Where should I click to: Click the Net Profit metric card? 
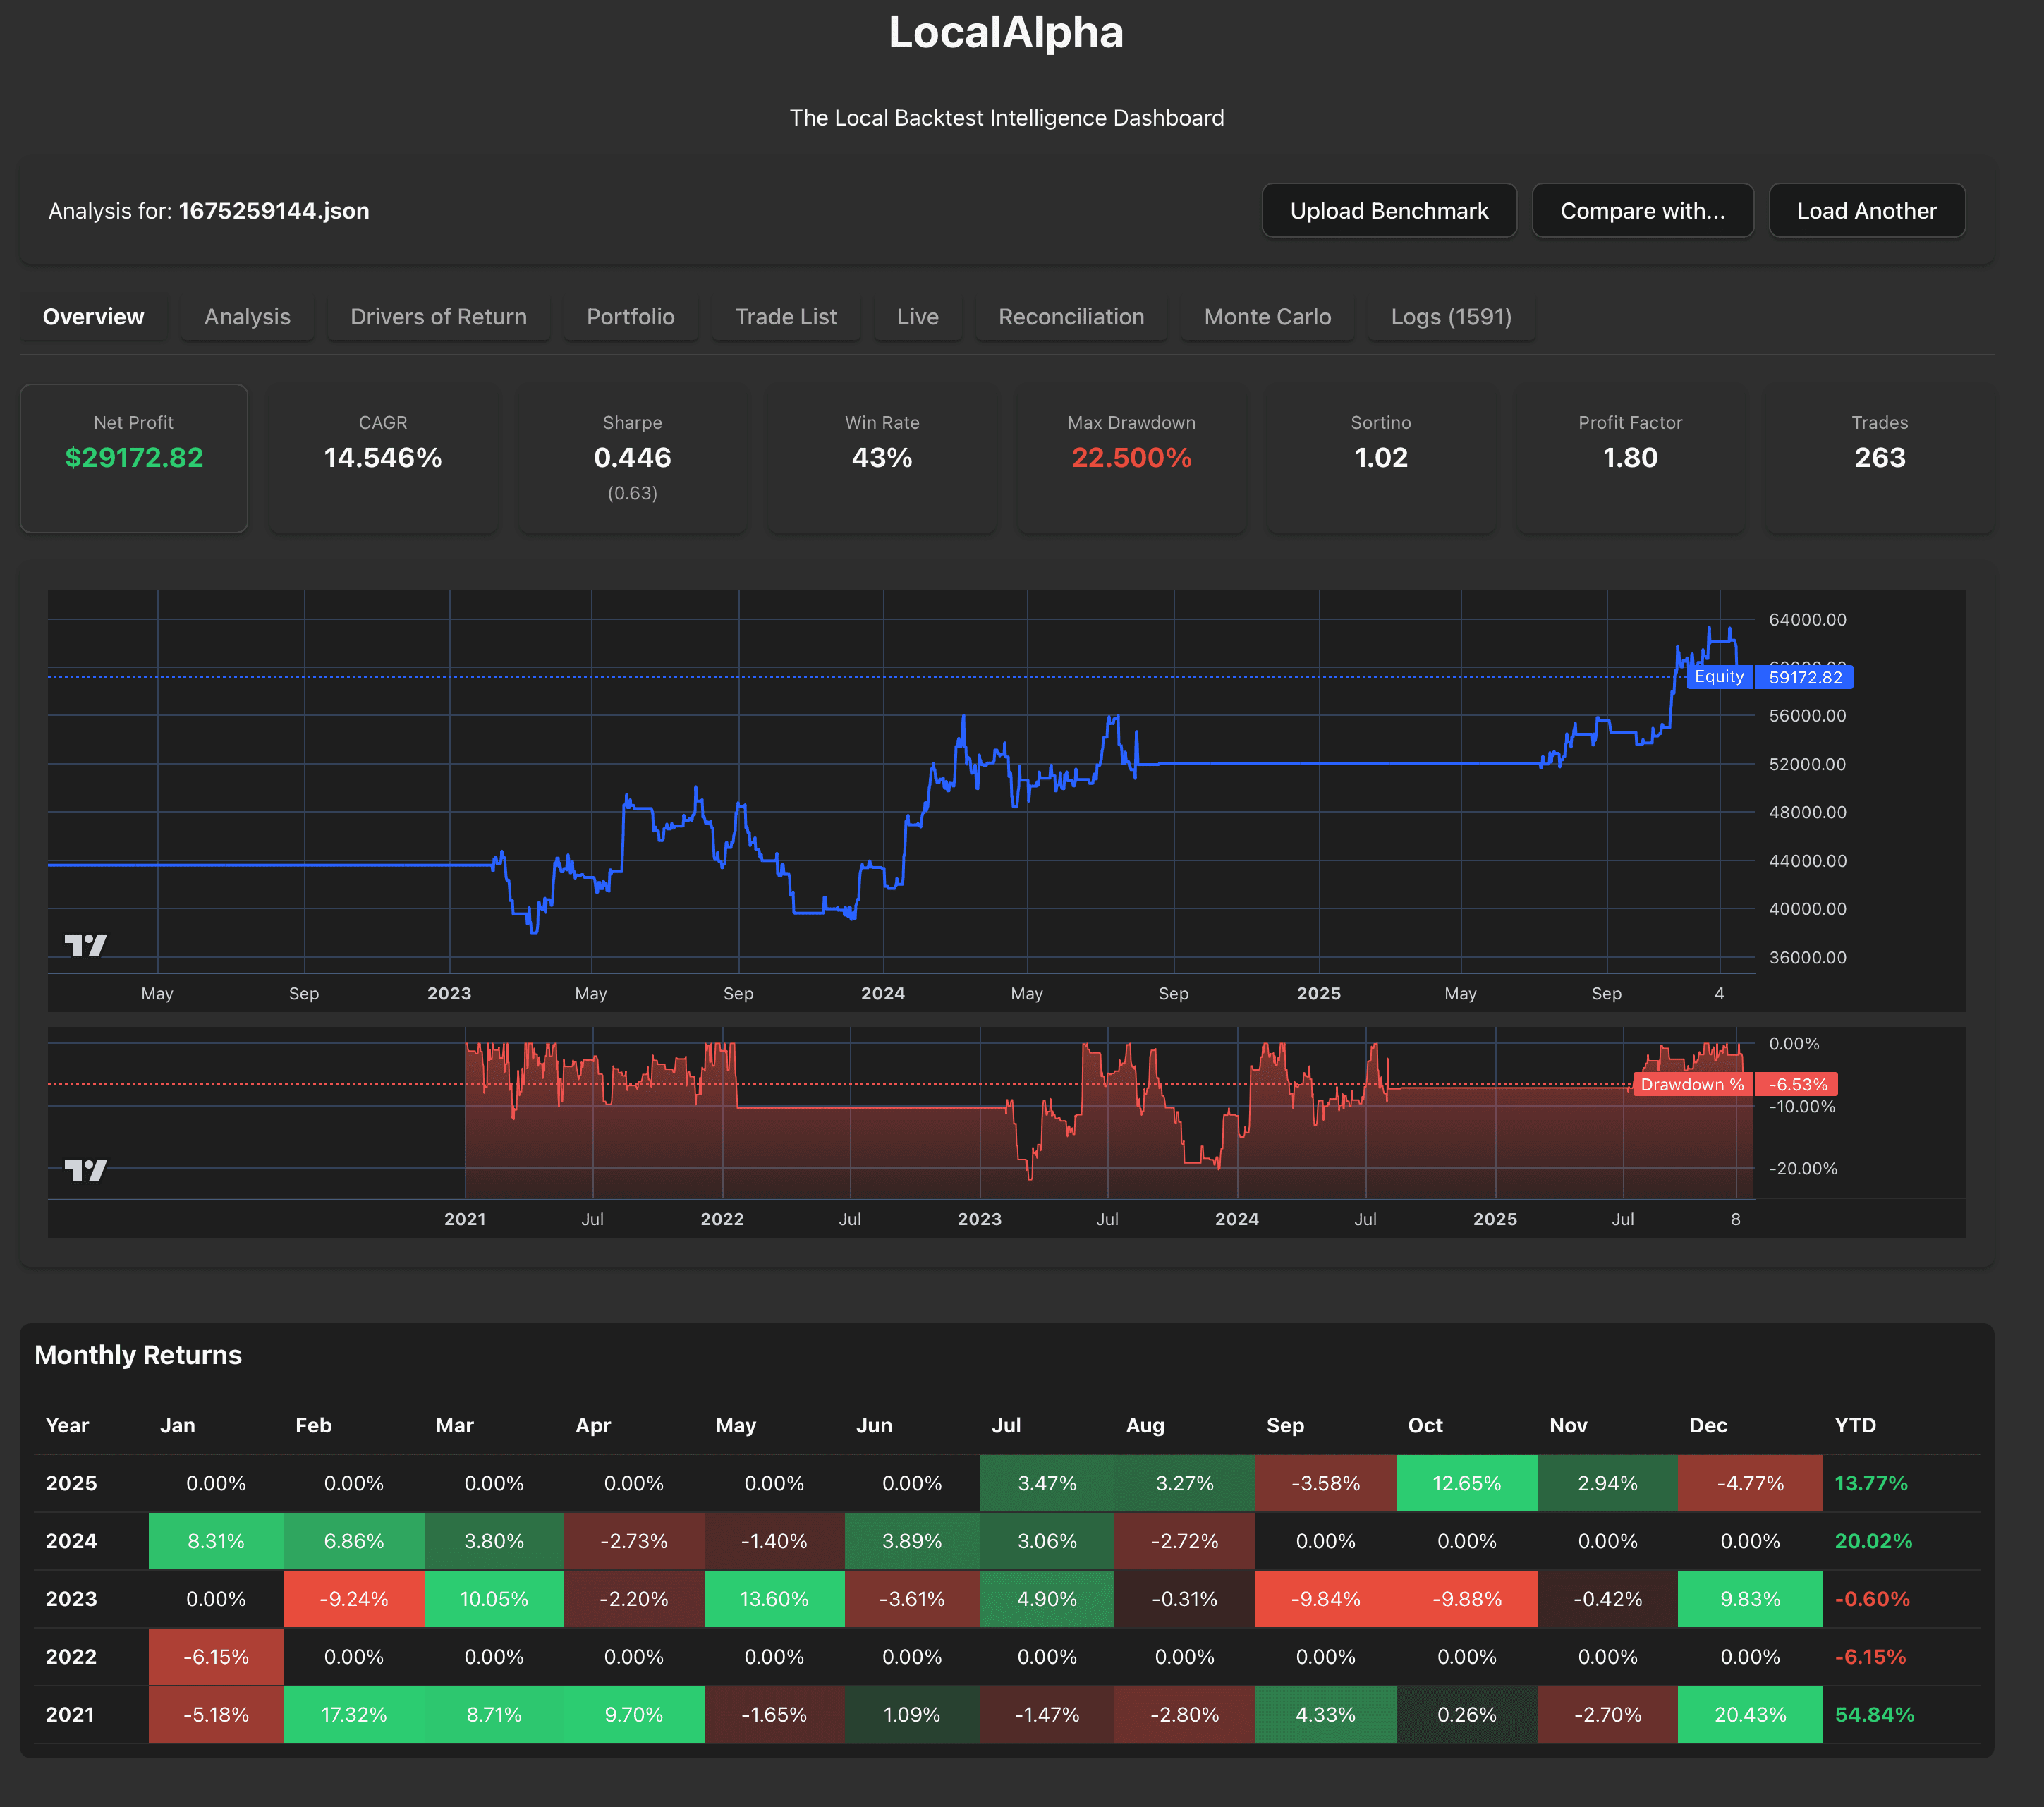133,458
